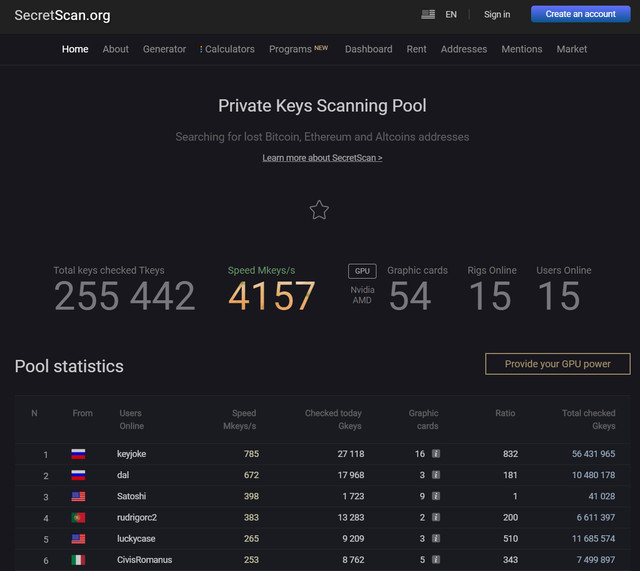Click Create an account button
Viewport: 640px width, 571px height.
tap(580, 14)
